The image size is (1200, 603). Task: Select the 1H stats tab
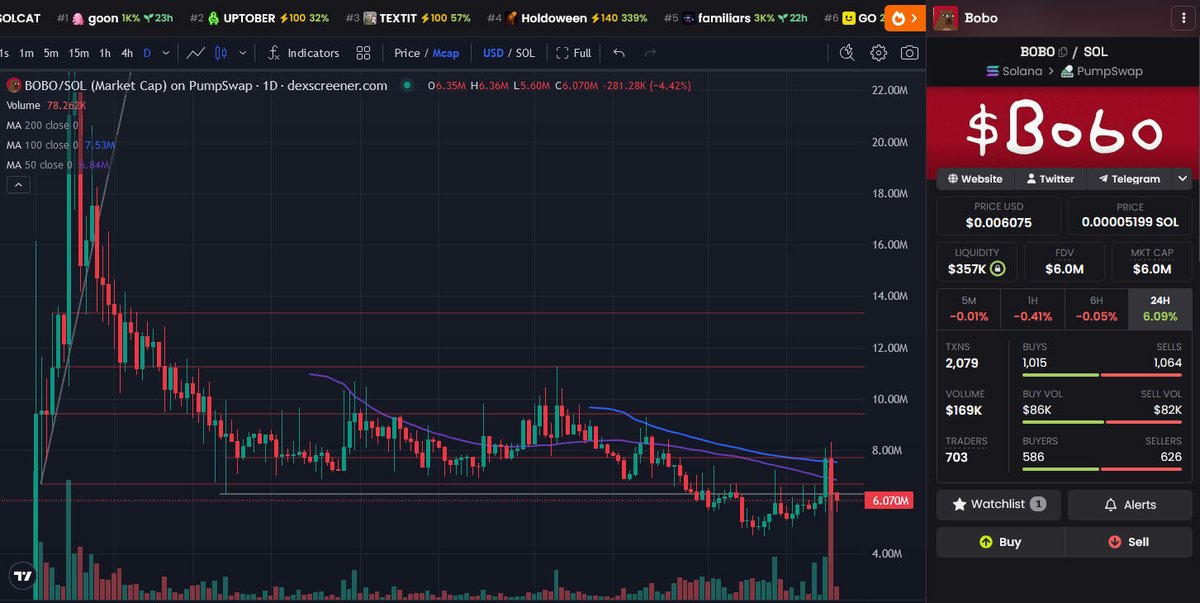1032,309
